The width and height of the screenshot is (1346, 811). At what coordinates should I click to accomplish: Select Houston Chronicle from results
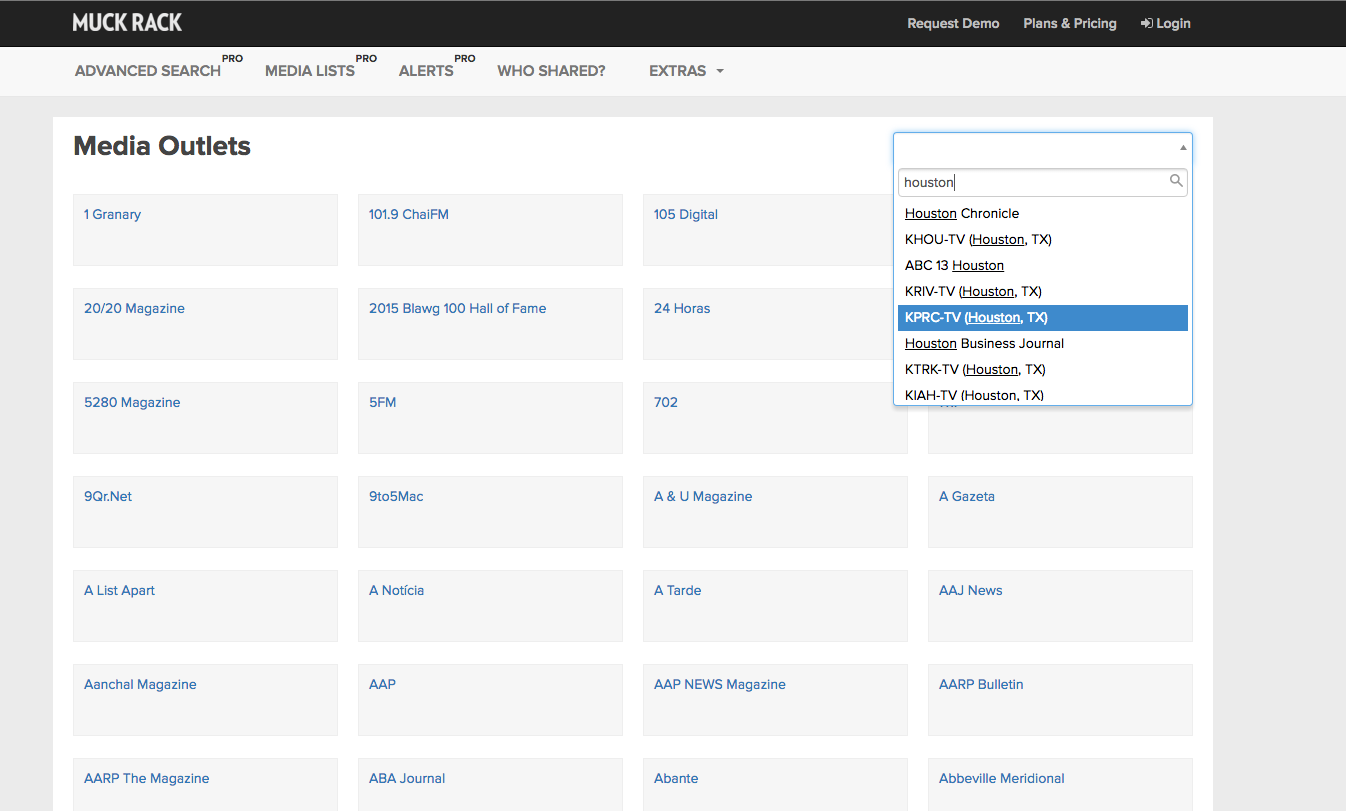pos(1041,213)
